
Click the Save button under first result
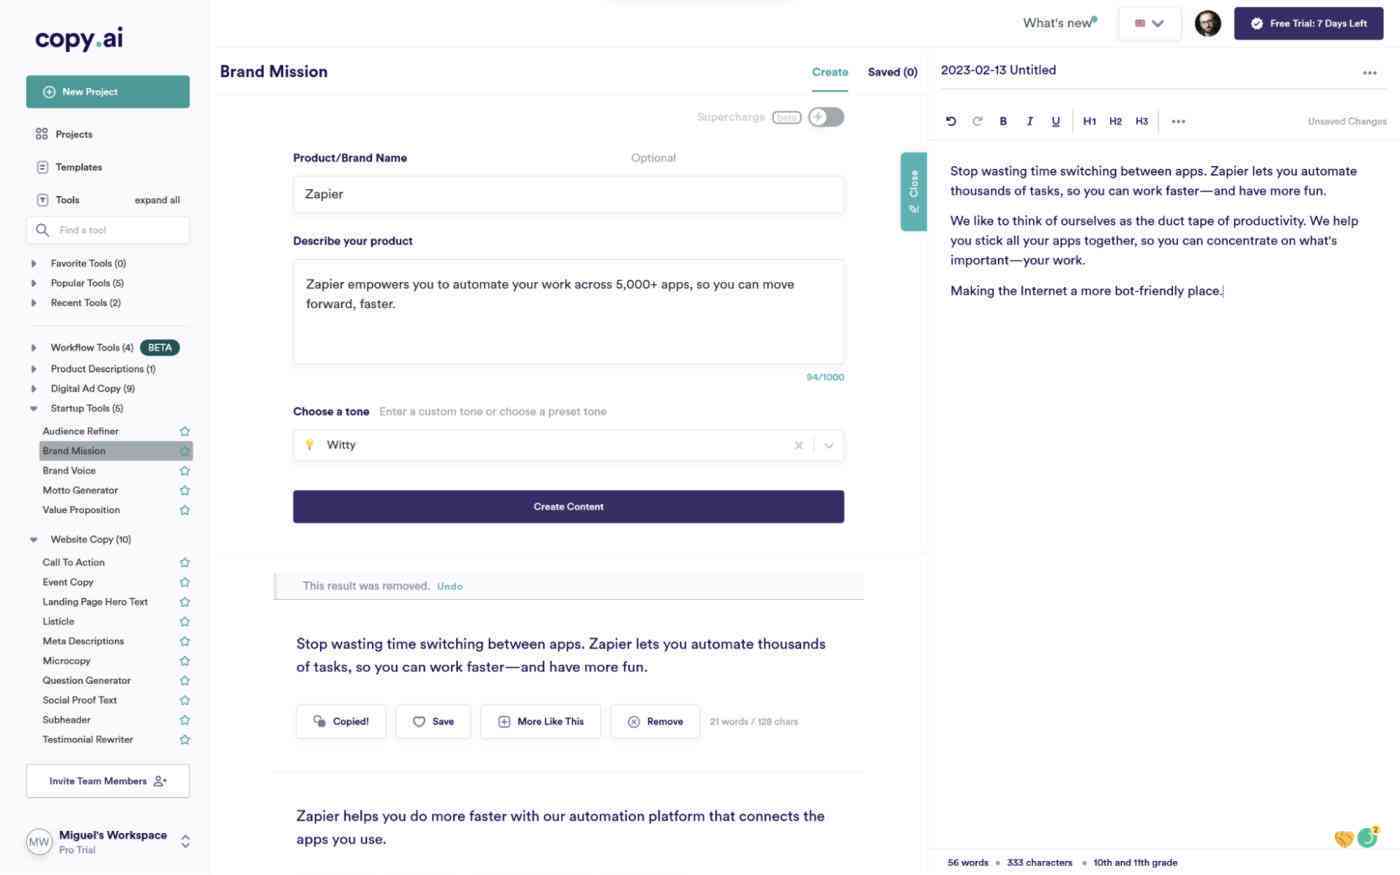433,721
